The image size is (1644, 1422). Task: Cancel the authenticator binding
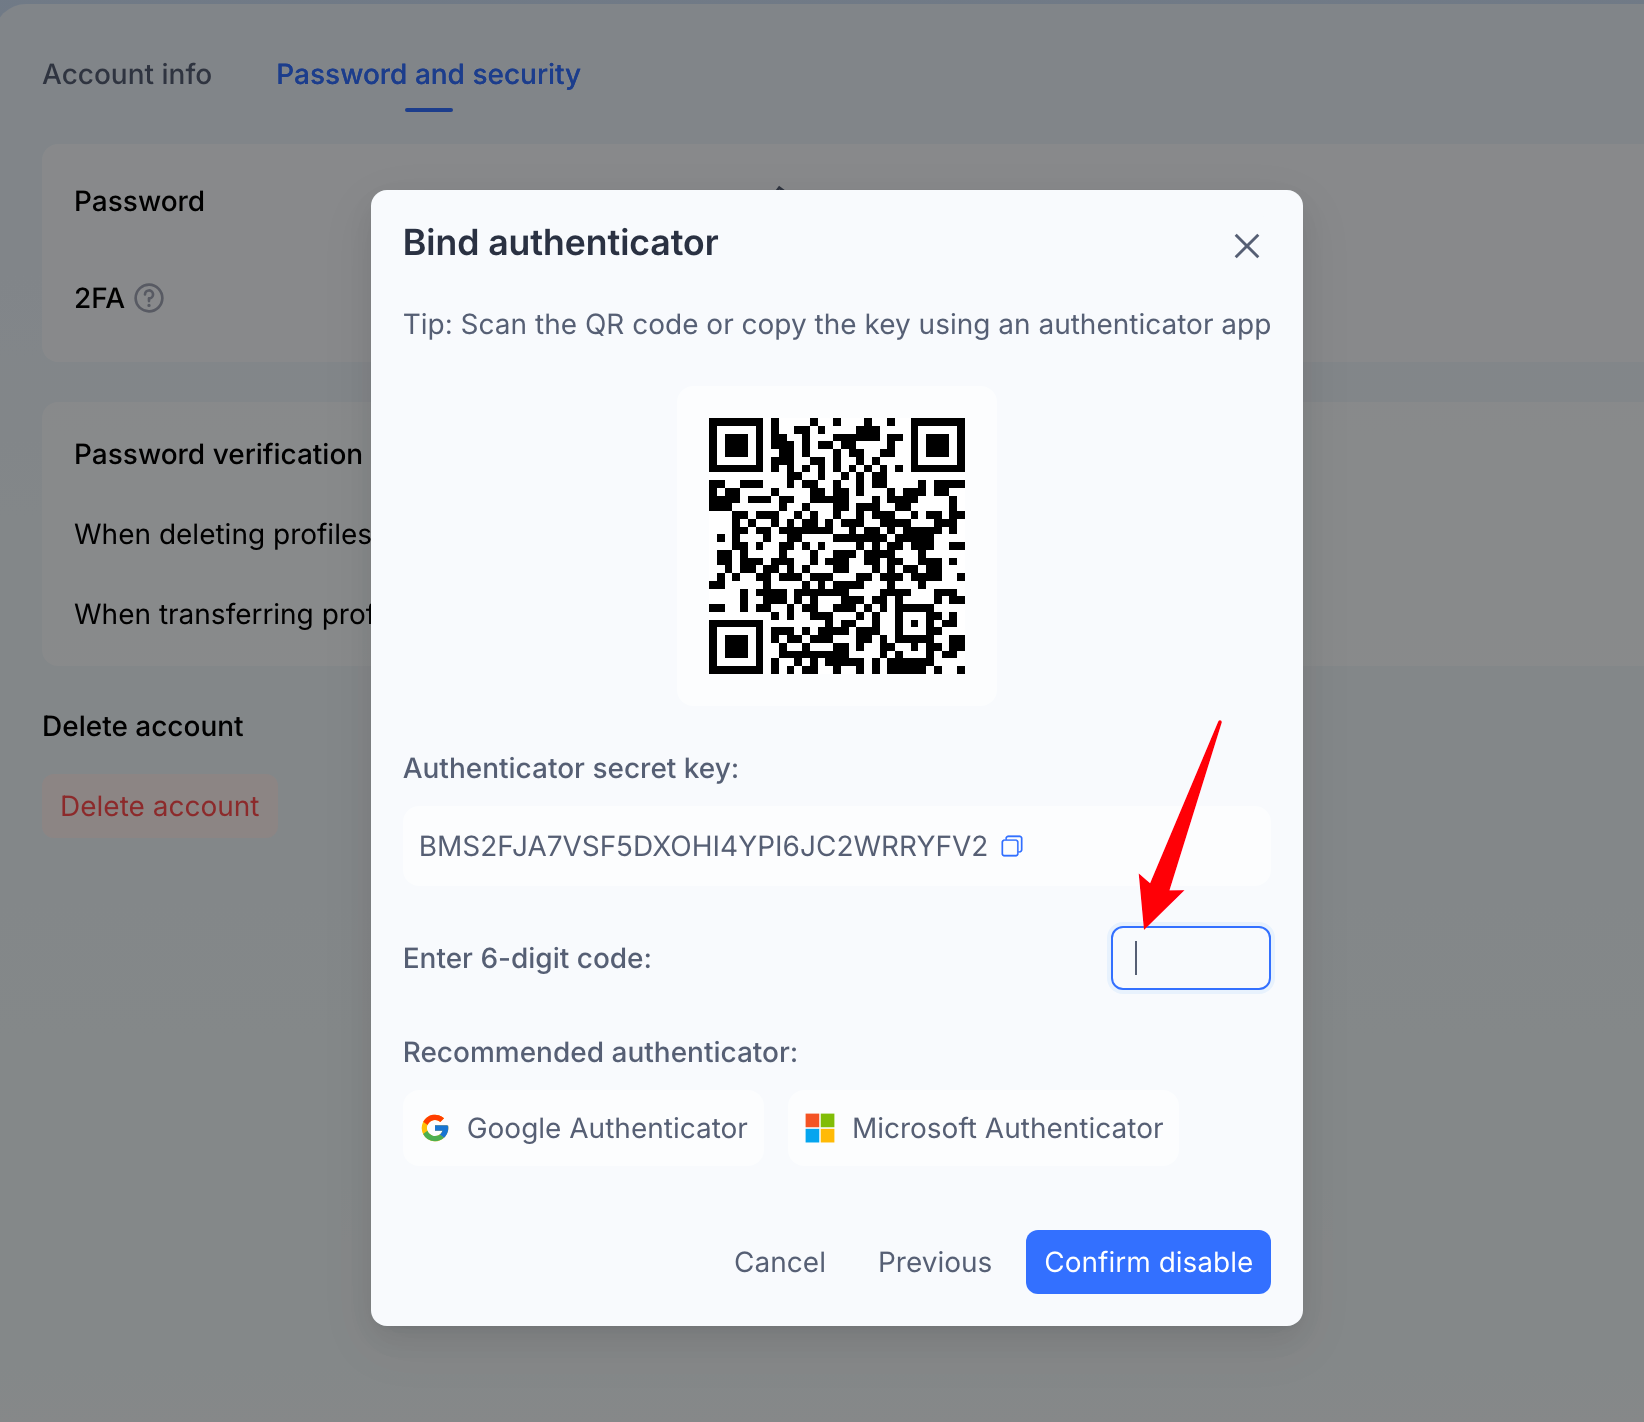click(x=780, y=1262)
